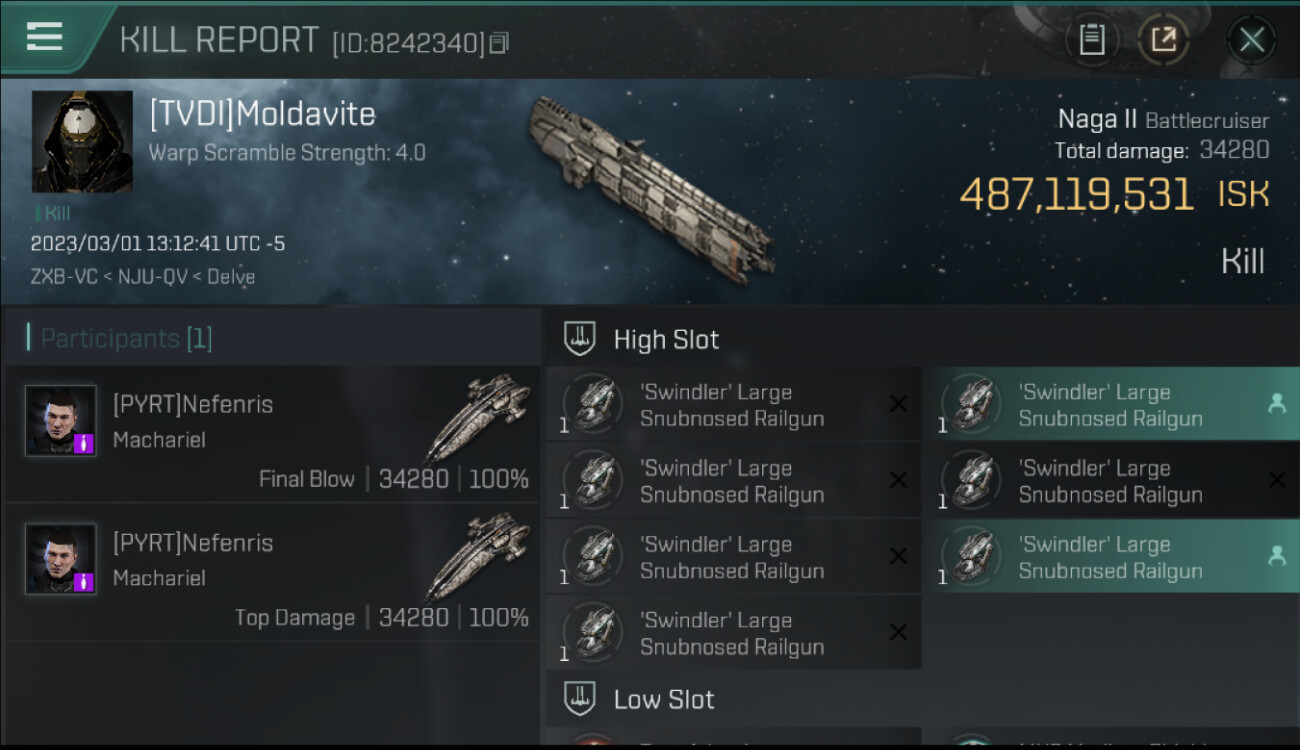Click person icon on last highlighted railgun
1300x750 pixels.
point(1276,557)
